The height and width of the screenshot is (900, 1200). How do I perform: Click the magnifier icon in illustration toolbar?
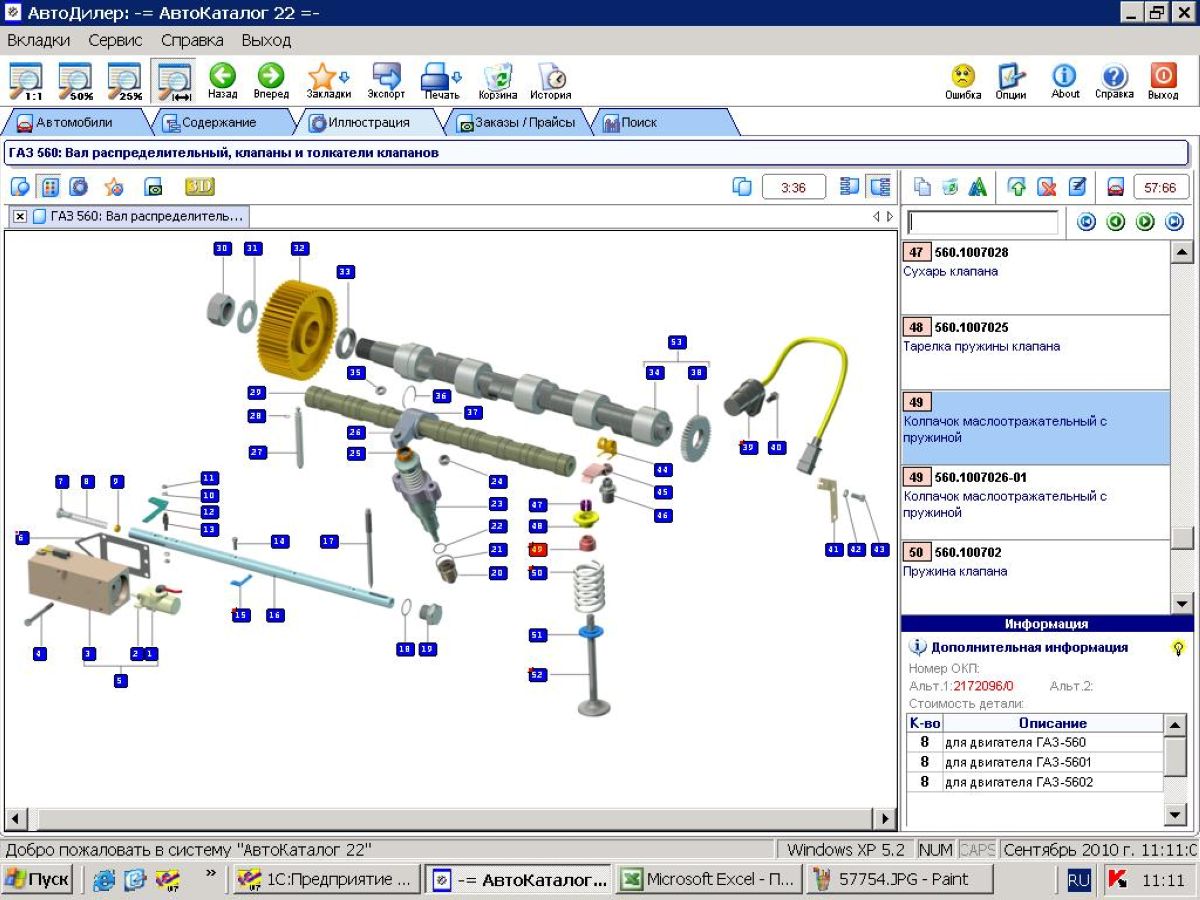pyautogui.click(x=21, y=187)
